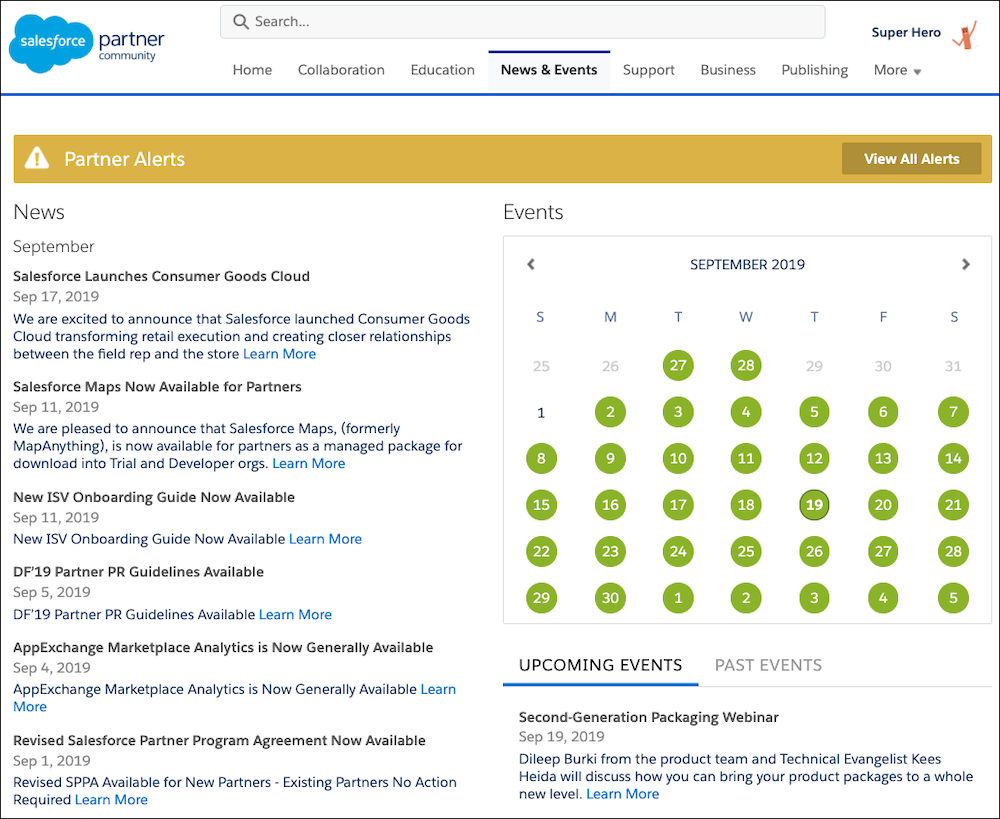The height and width of the screenshot is (819, 1000).
Task: Open Learn More for Consumer Goods Cloud
Action: point(279,354)
